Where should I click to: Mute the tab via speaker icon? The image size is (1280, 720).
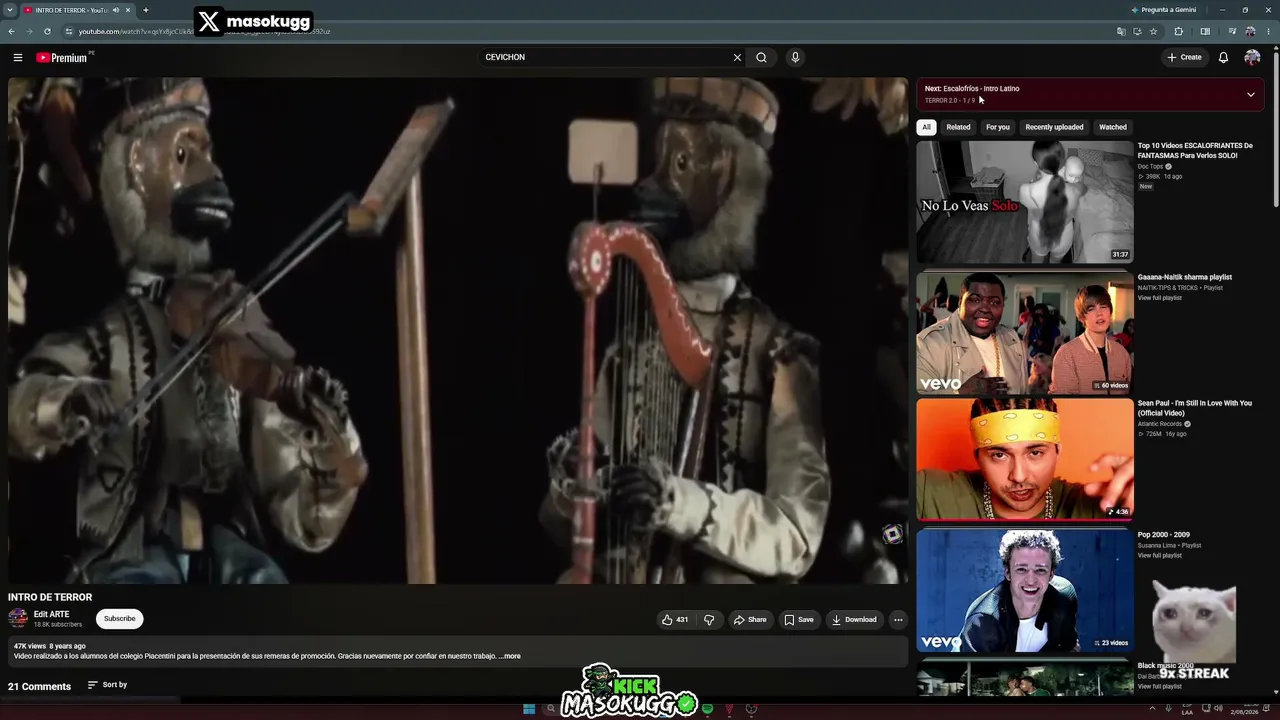(116, 10)
